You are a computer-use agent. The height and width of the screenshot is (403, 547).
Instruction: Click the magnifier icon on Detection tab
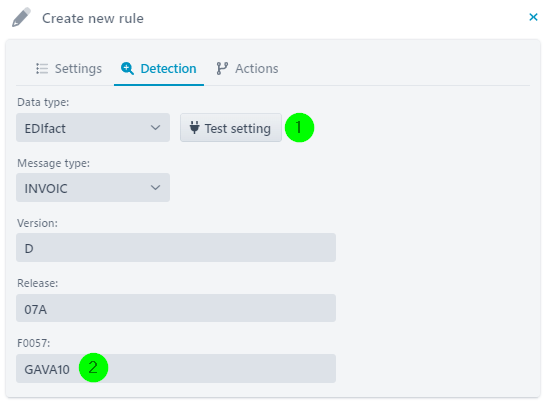coord(127,68)
